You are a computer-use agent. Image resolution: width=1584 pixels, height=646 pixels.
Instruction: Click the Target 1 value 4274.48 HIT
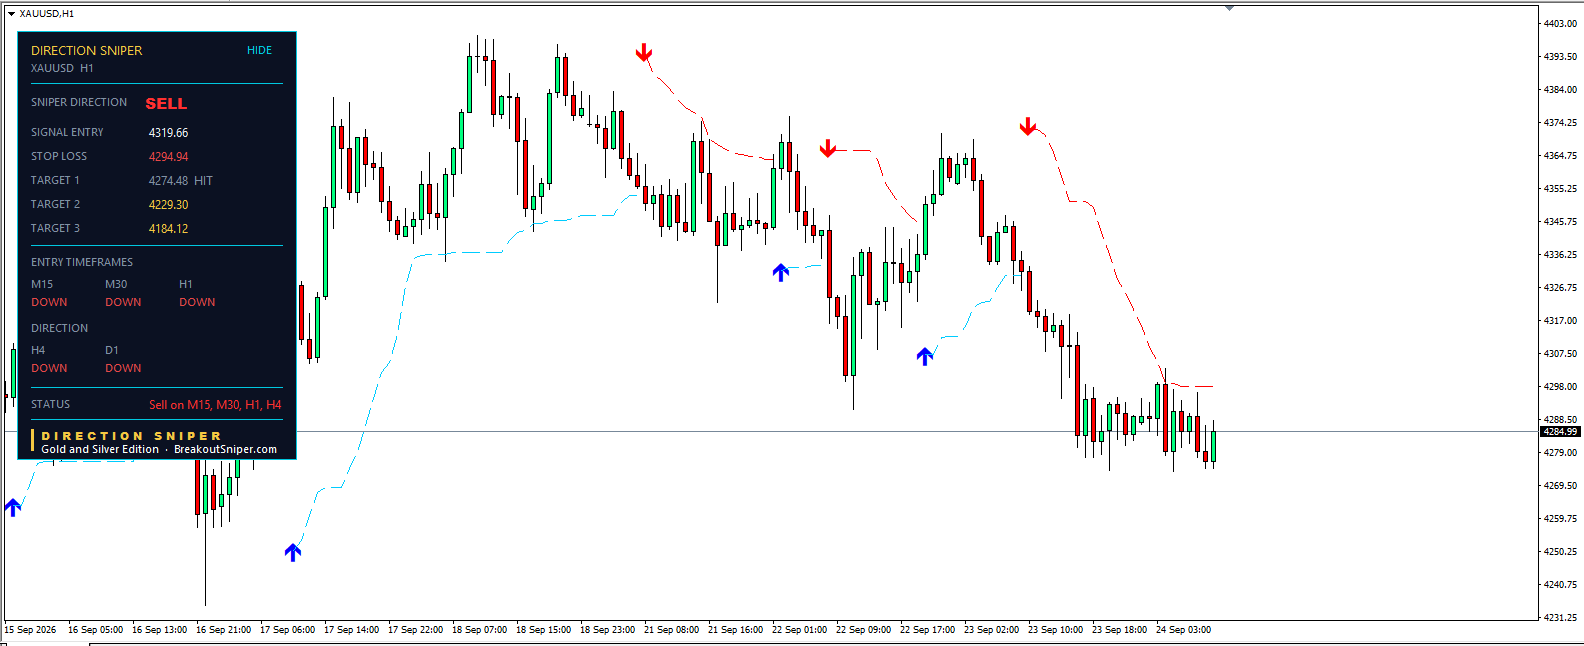181,181
